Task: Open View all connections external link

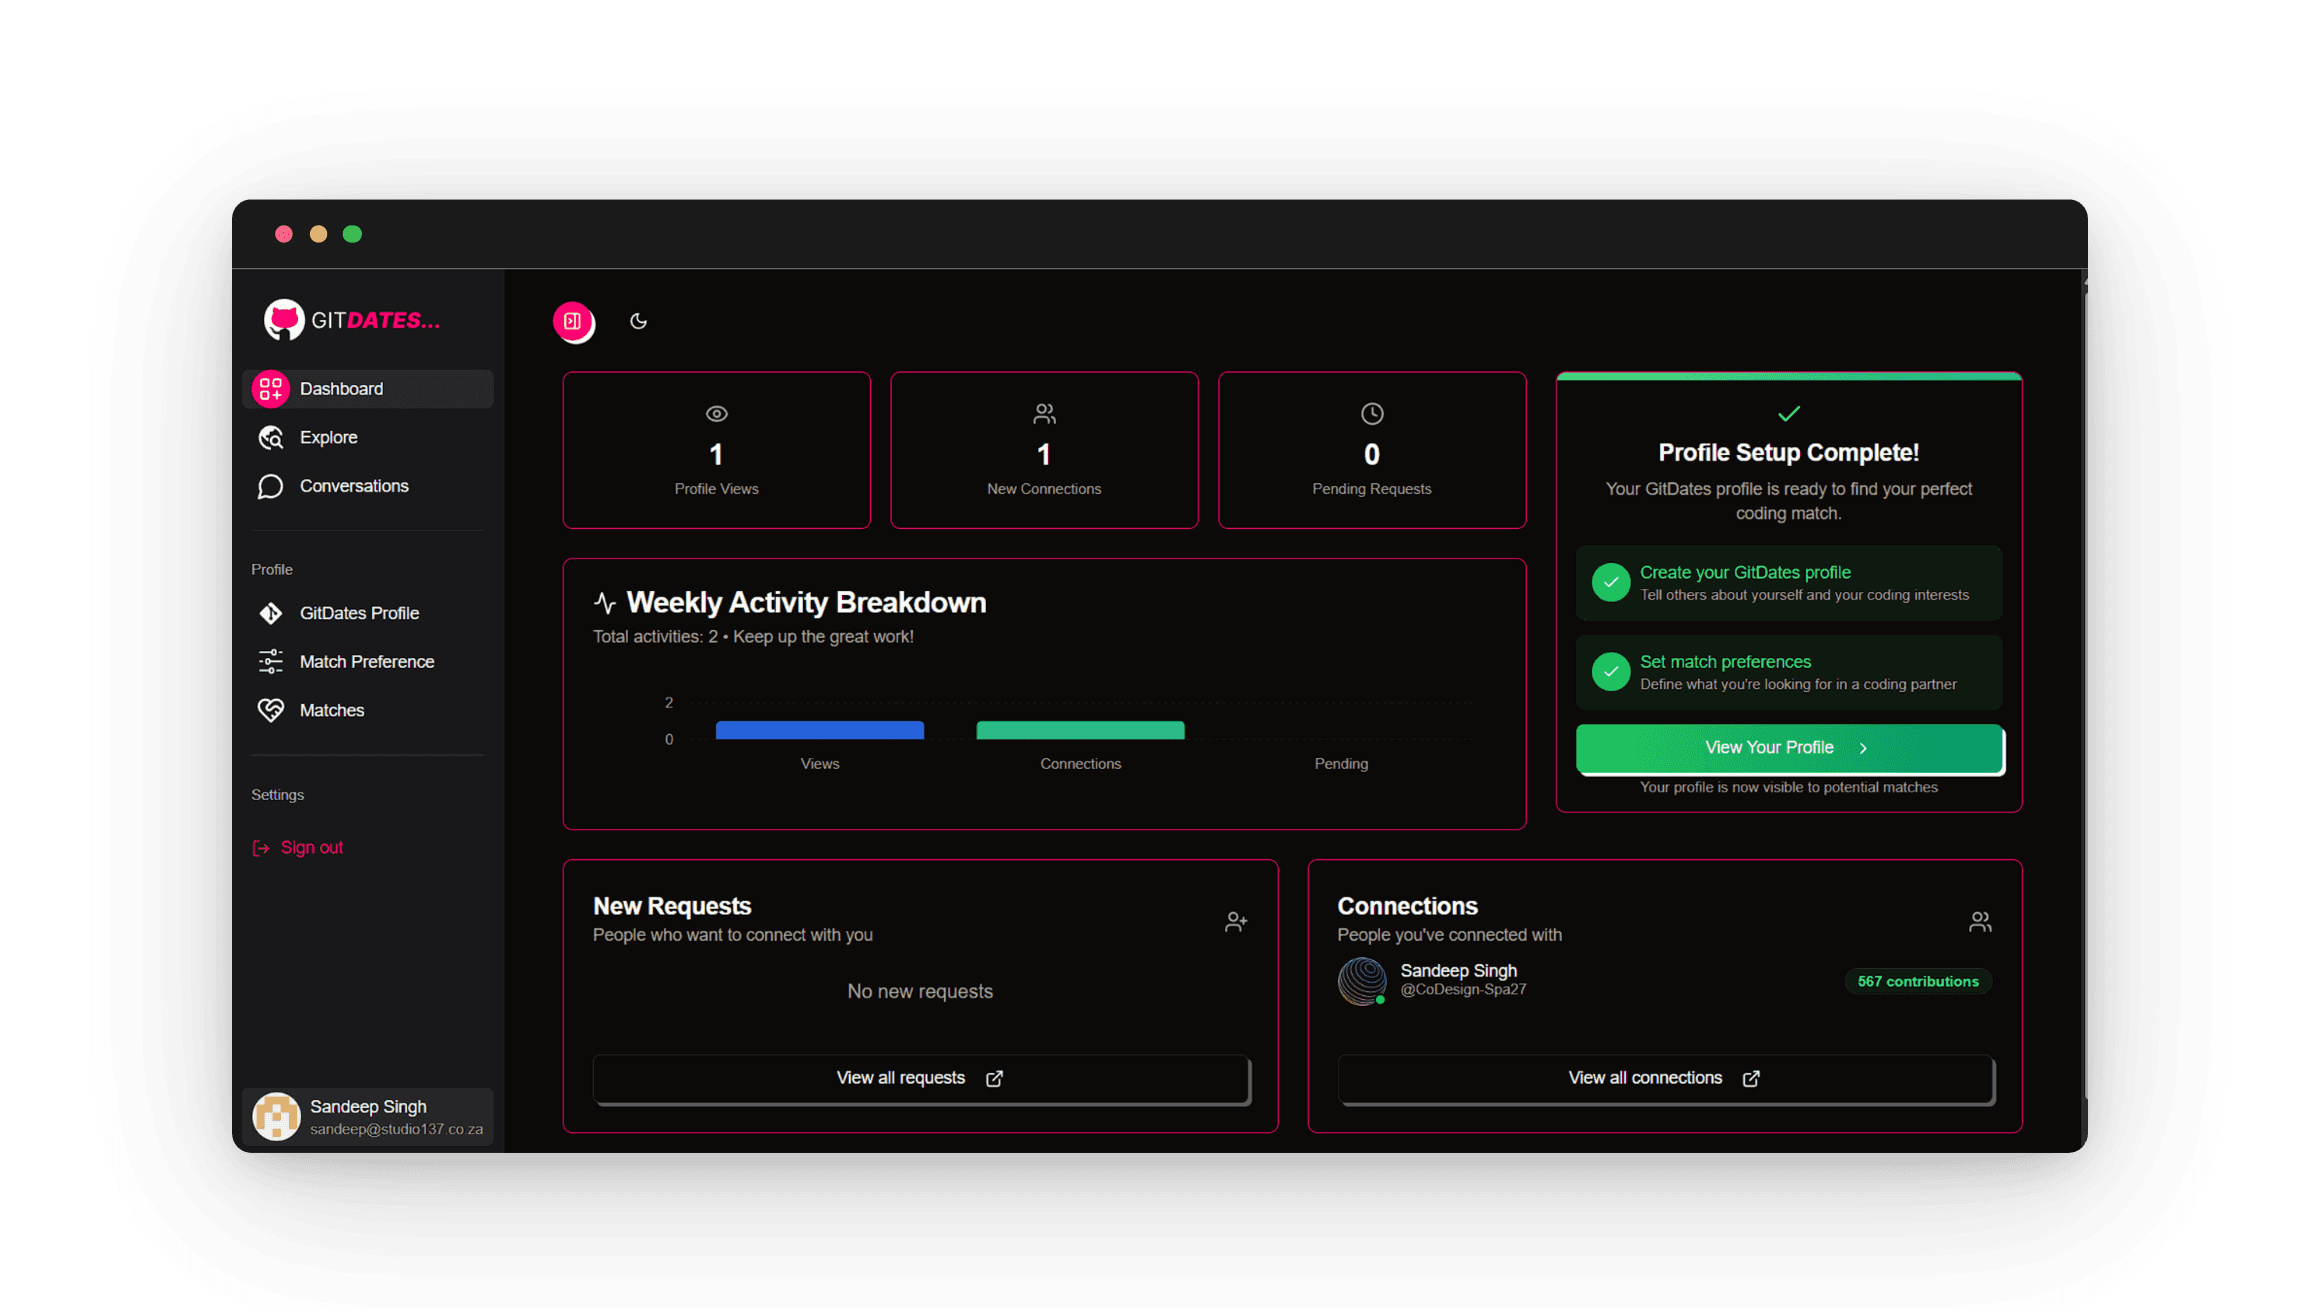Action: (1664, 1078)
